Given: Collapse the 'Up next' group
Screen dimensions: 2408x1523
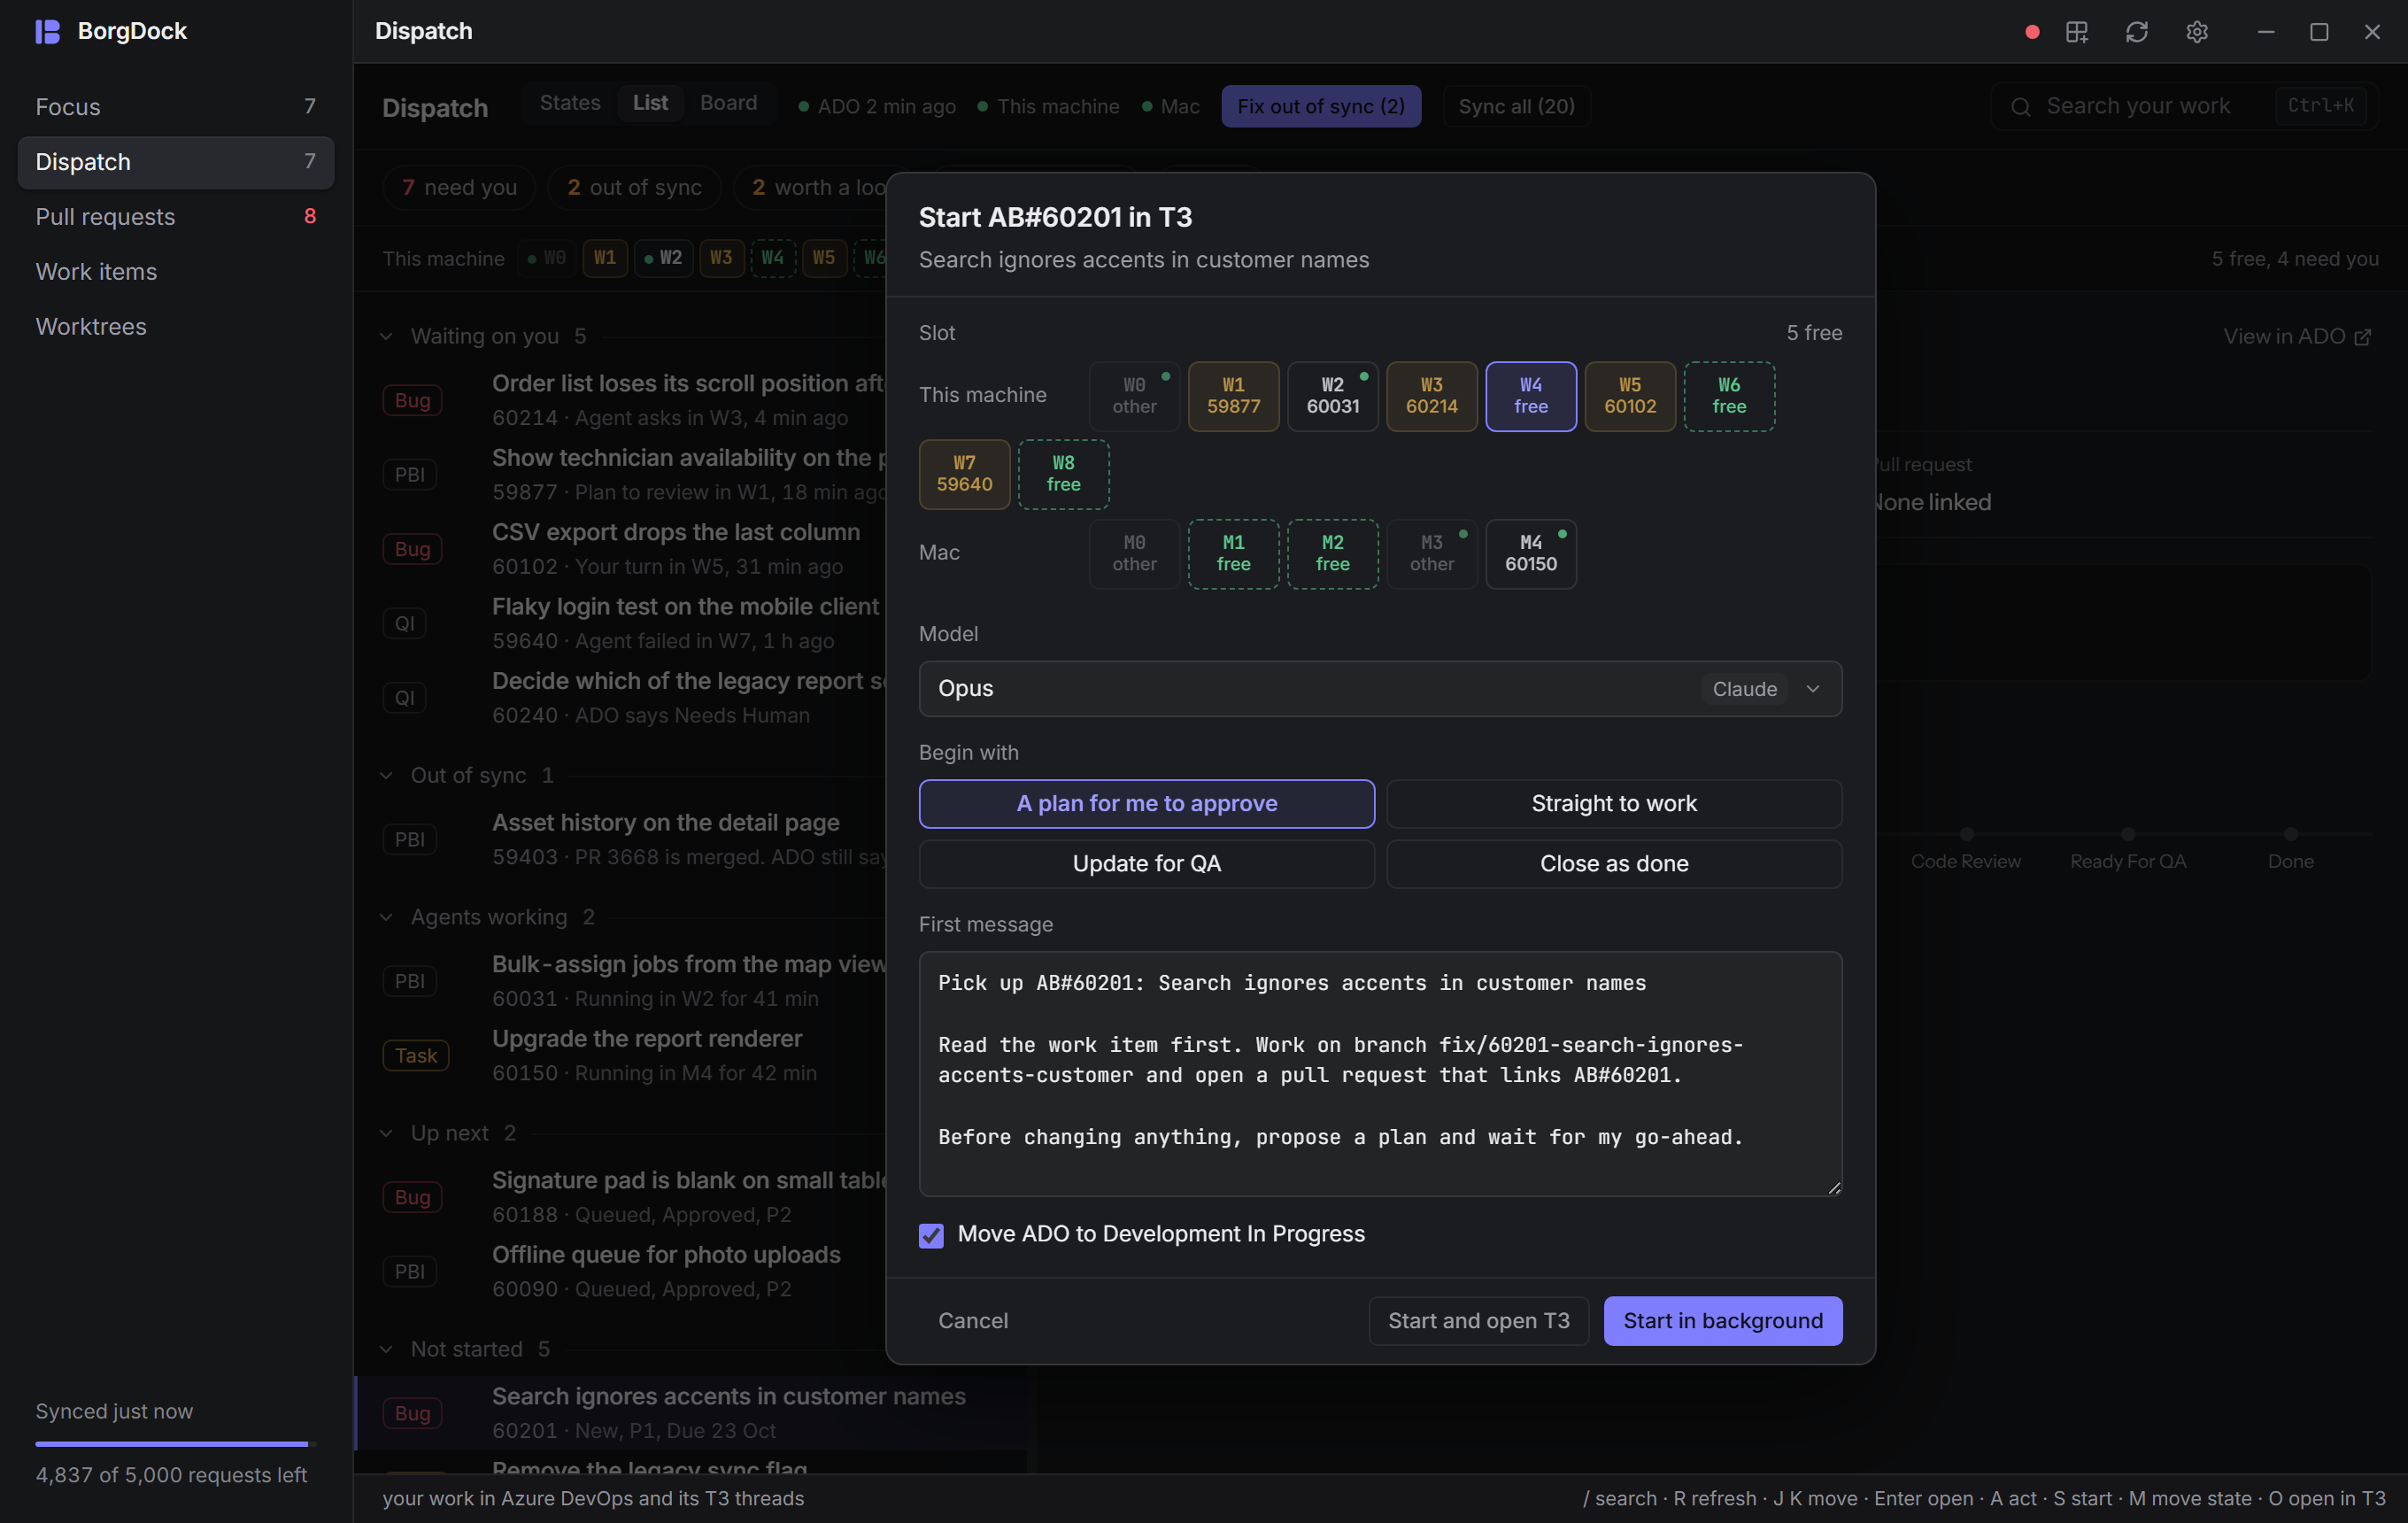Looking at the screenshot, I should click(x=386, y=1133).
